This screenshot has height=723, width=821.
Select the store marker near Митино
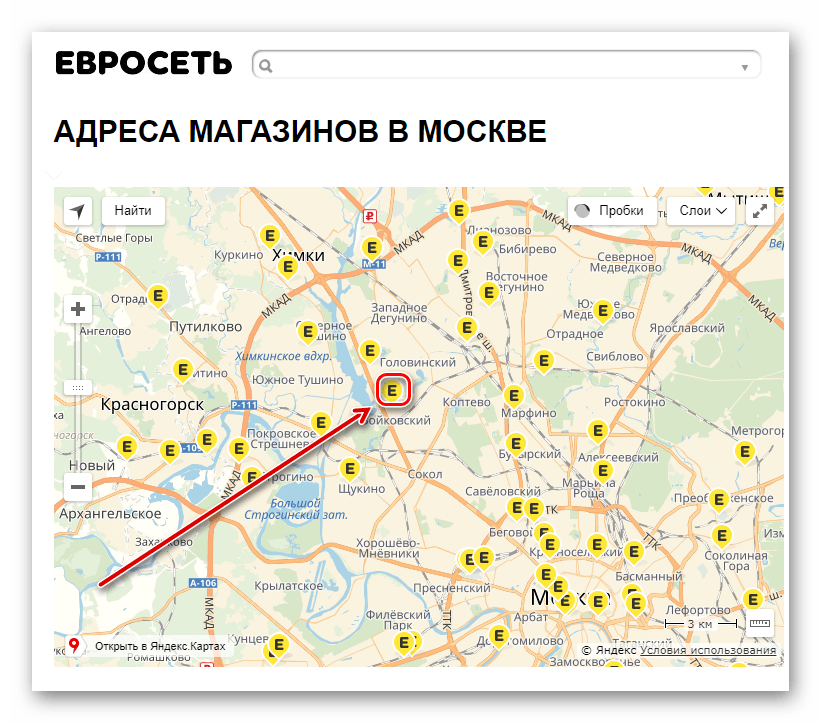tap(183, 371)
